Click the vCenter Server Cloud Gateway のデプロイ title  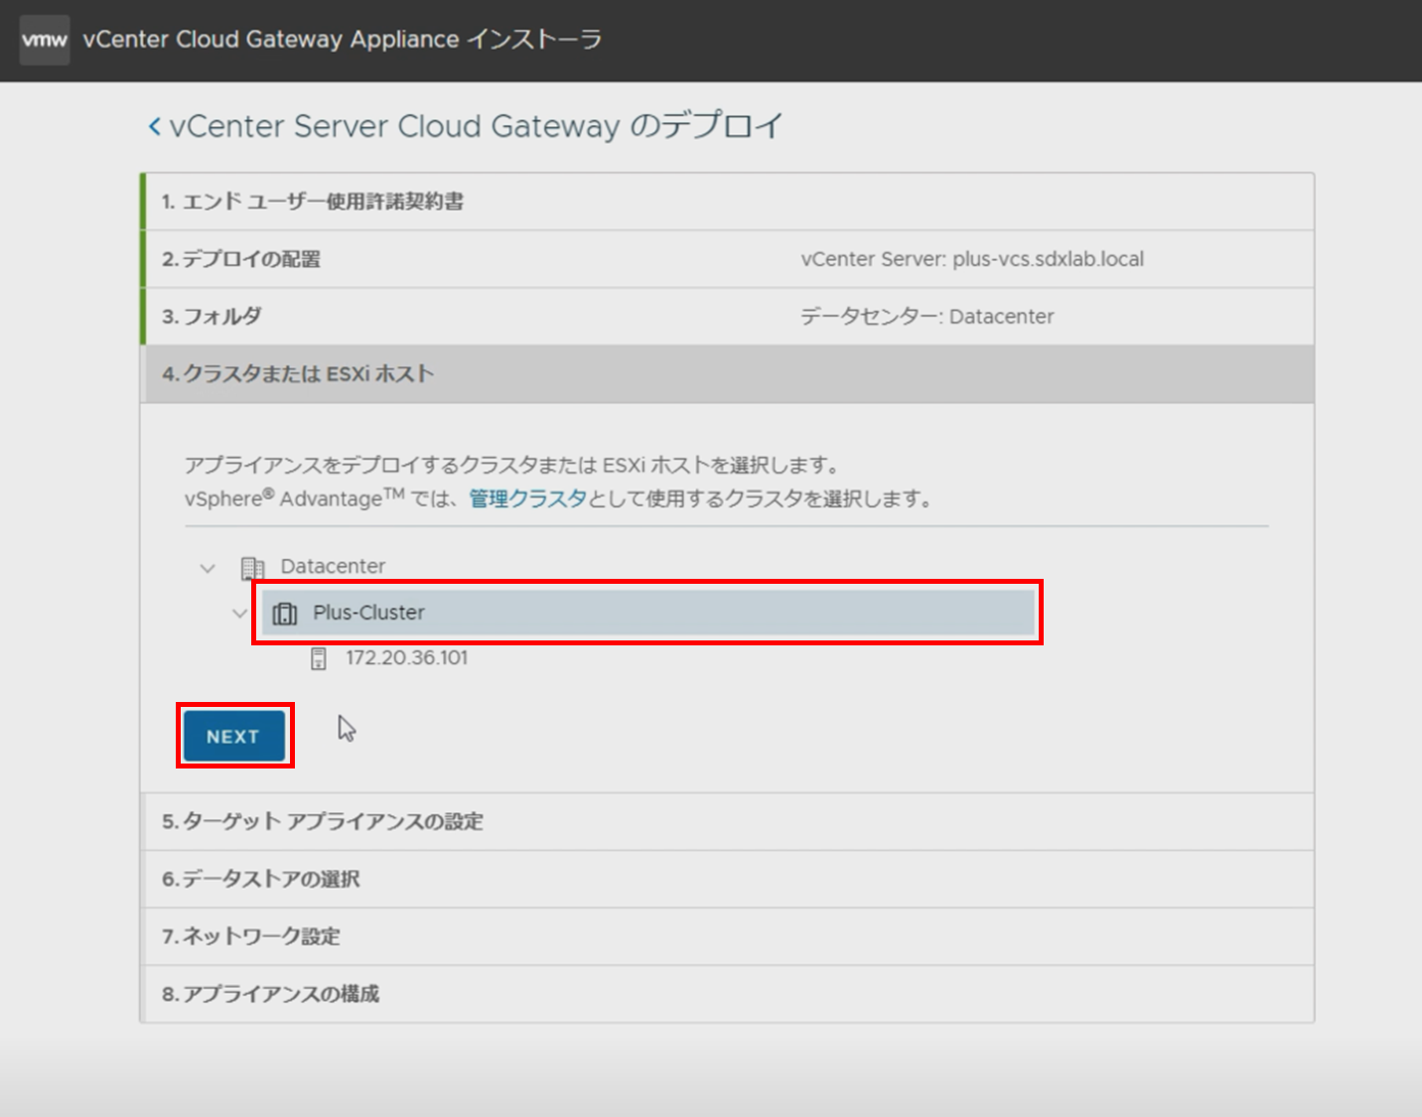[x=476, y=126]
